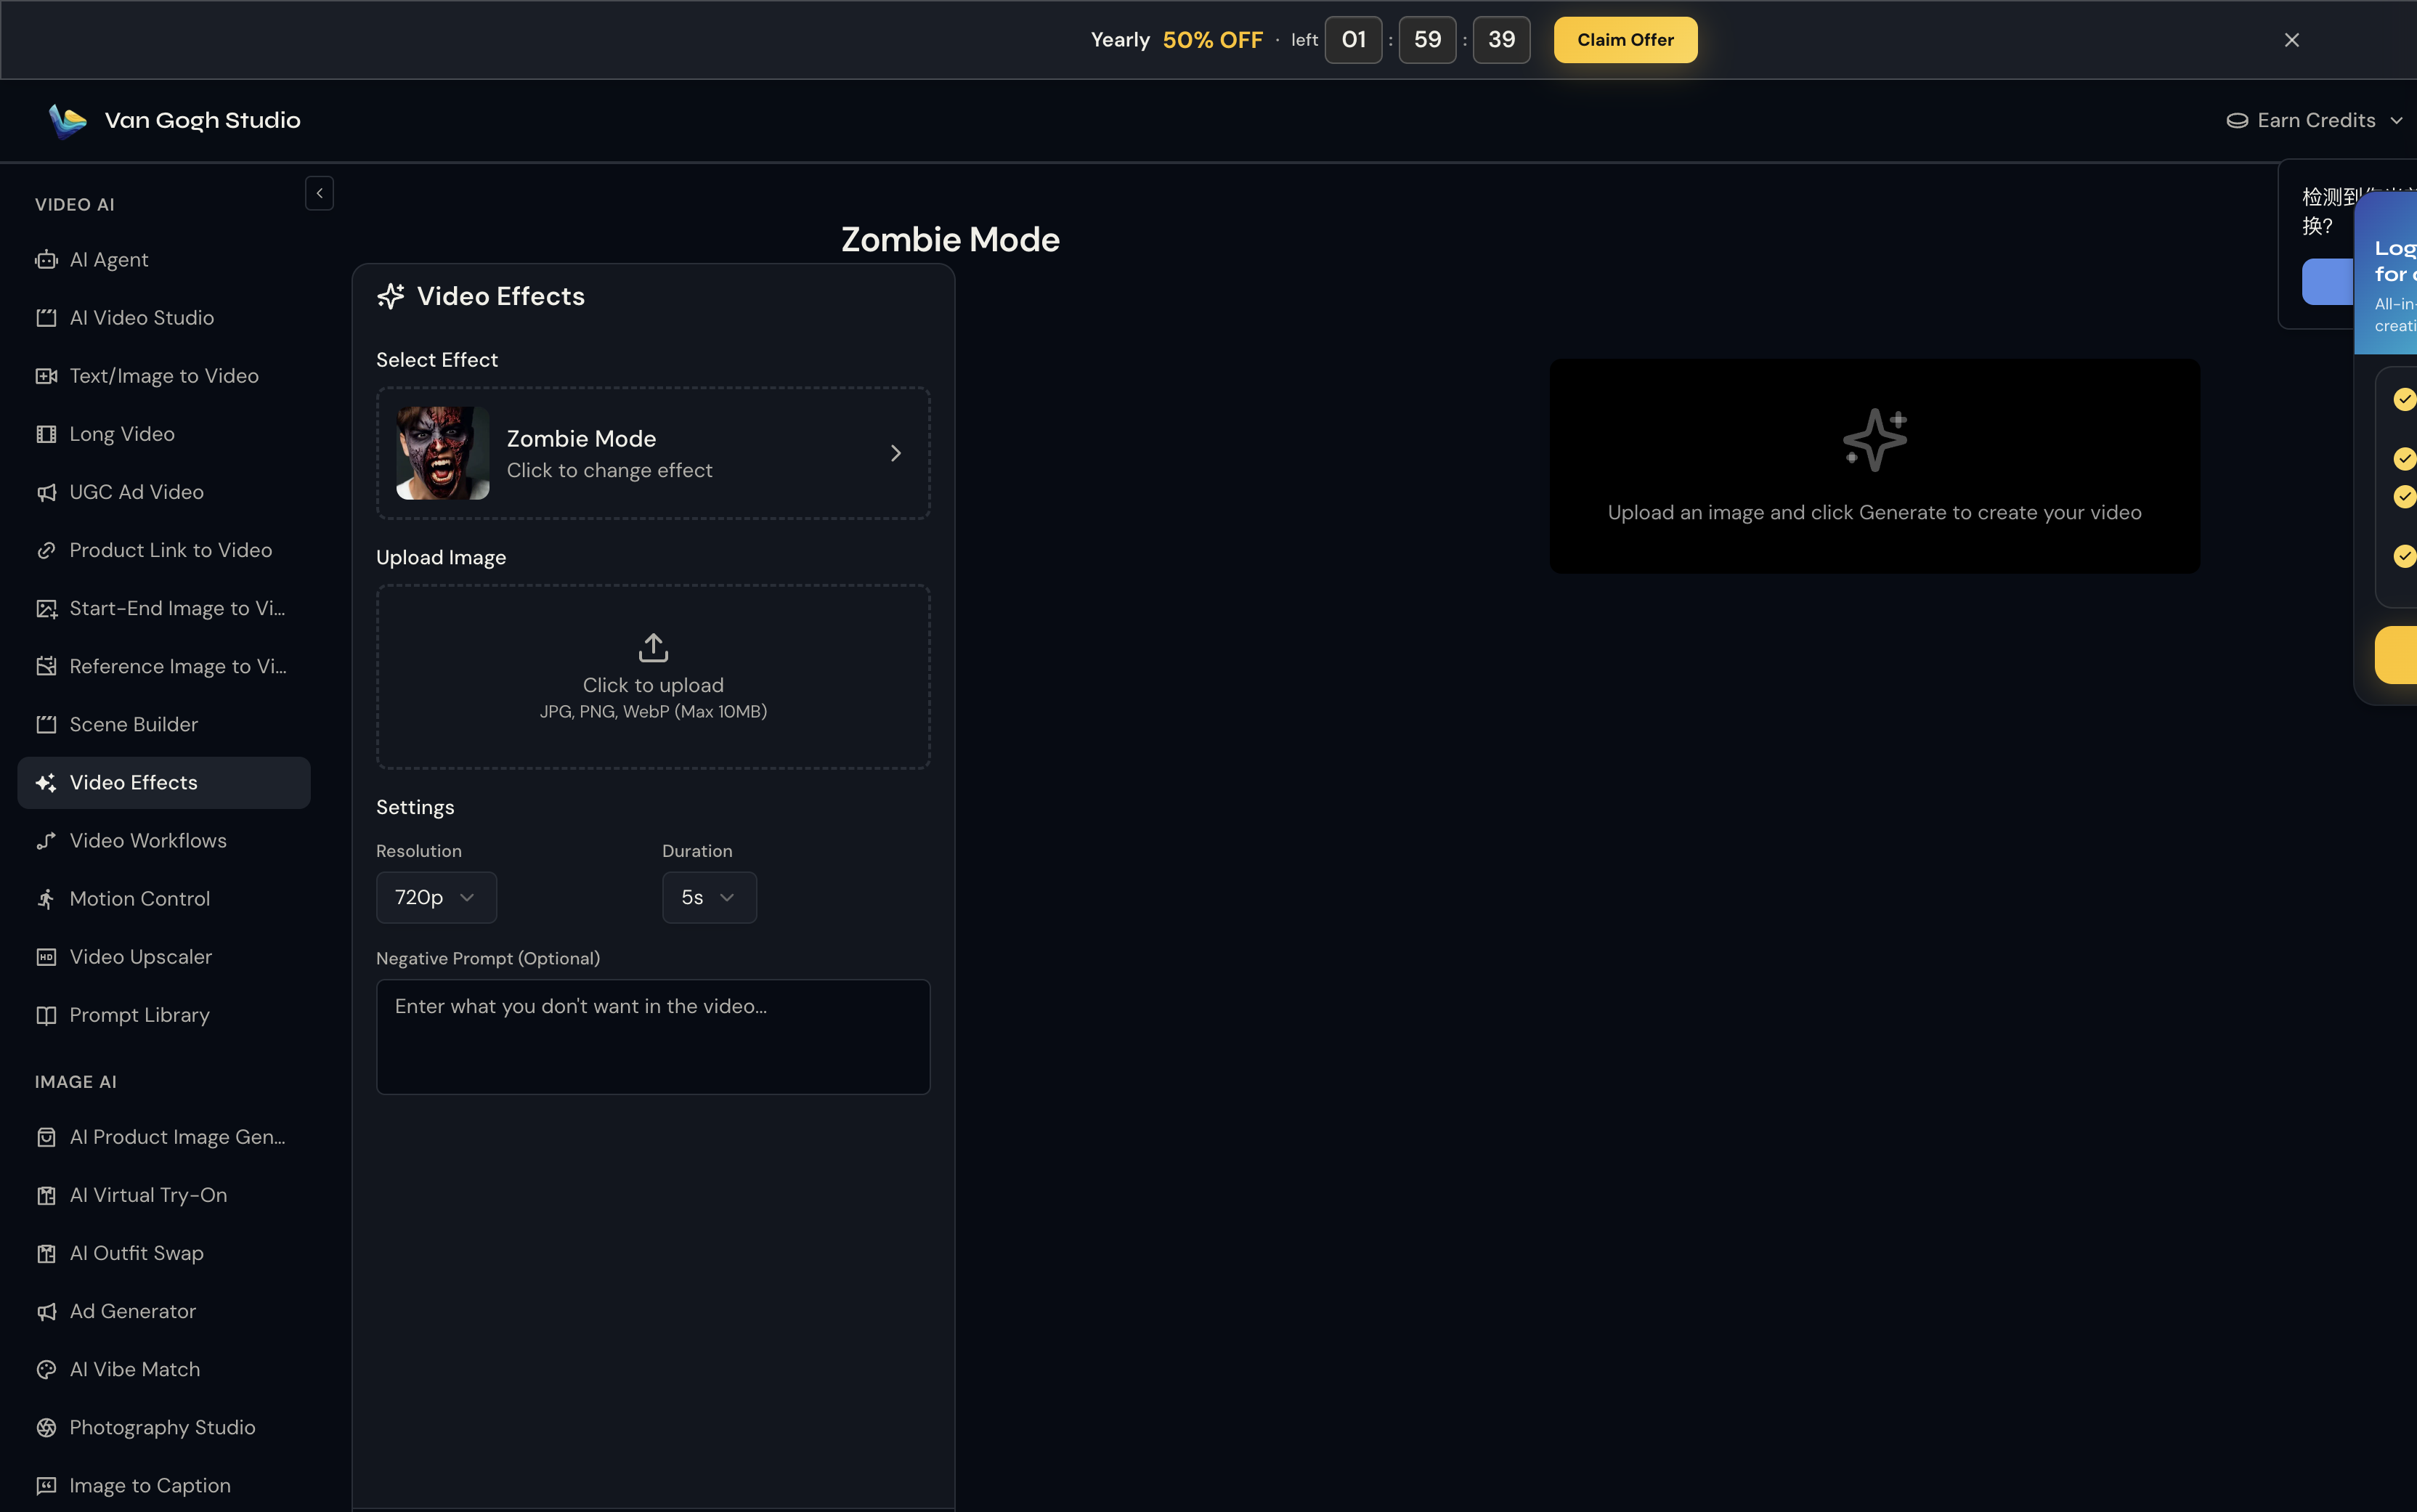Click the upload arrow icon
2417x1512 pixels.
[653, 647]
